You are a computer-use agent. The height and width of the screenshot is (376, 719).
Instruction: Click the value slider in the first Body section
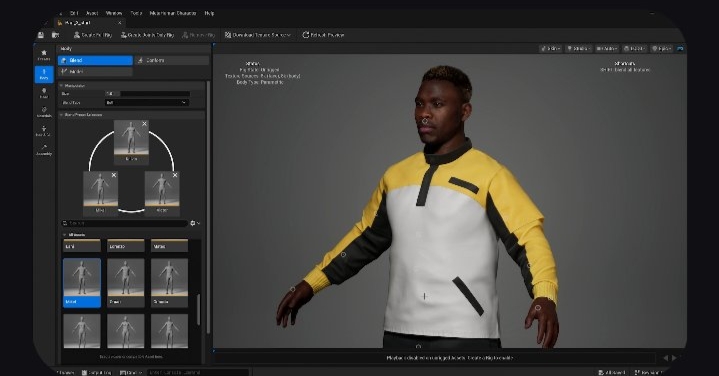coord(147,94)
